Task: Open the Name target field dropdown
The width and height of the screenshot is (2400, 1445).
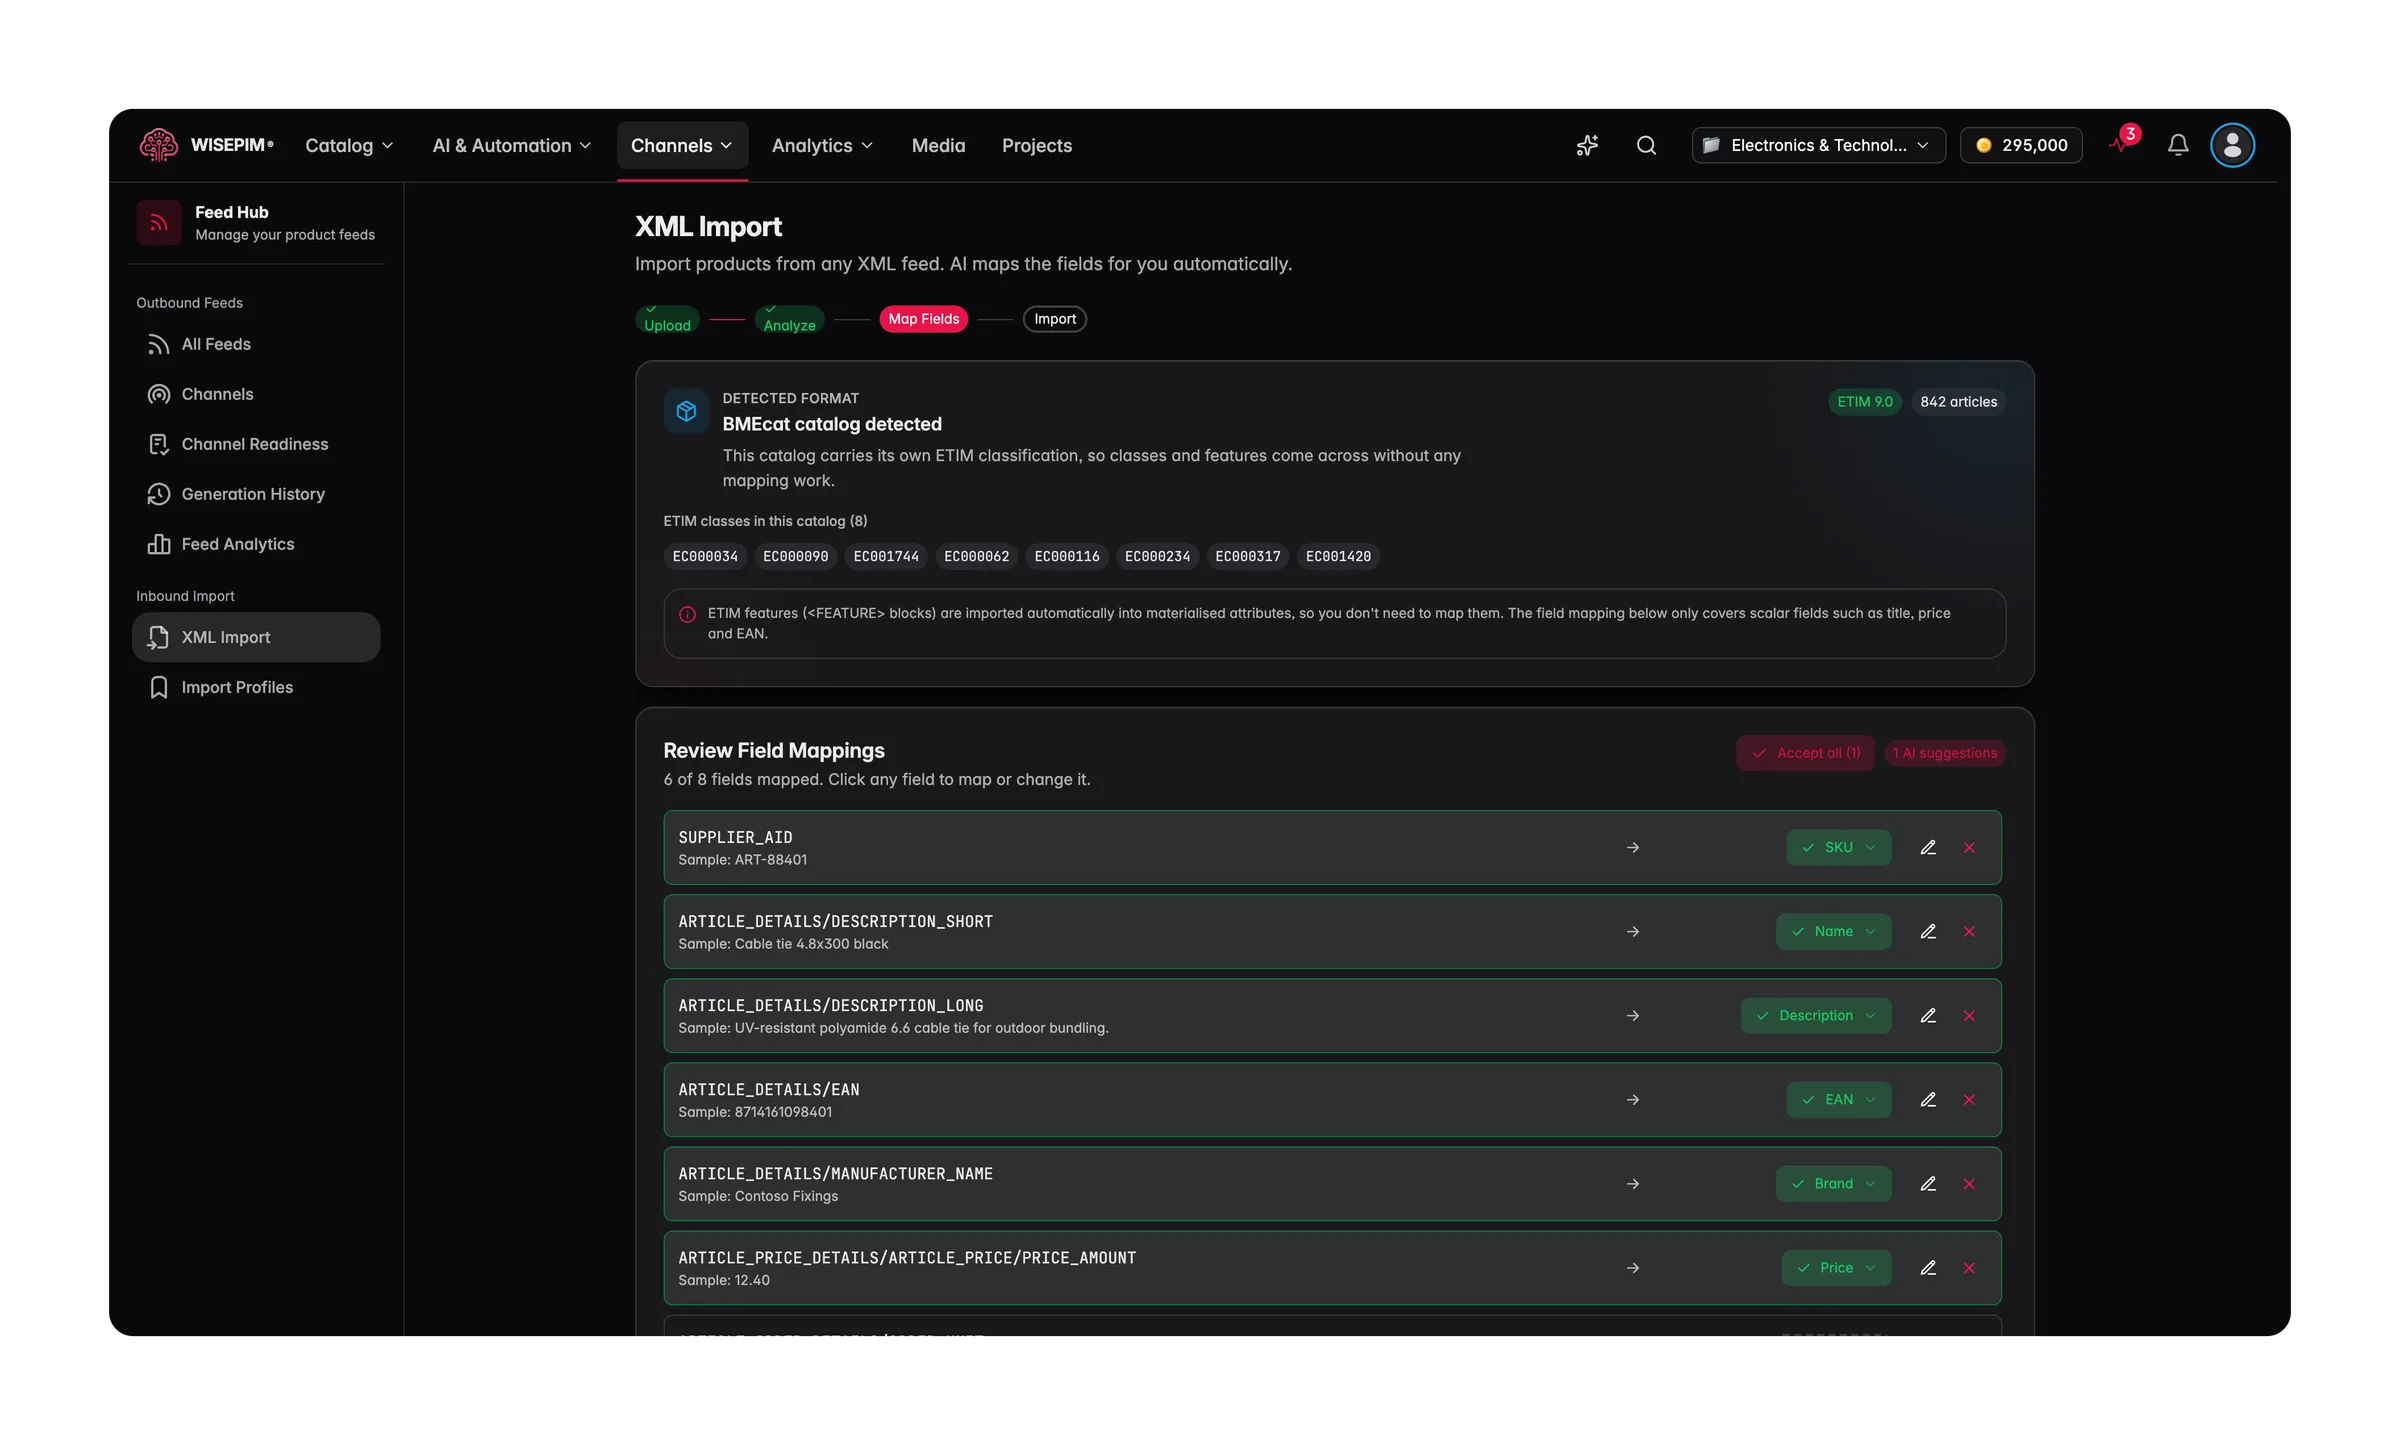Action: tap(1833, 932)
